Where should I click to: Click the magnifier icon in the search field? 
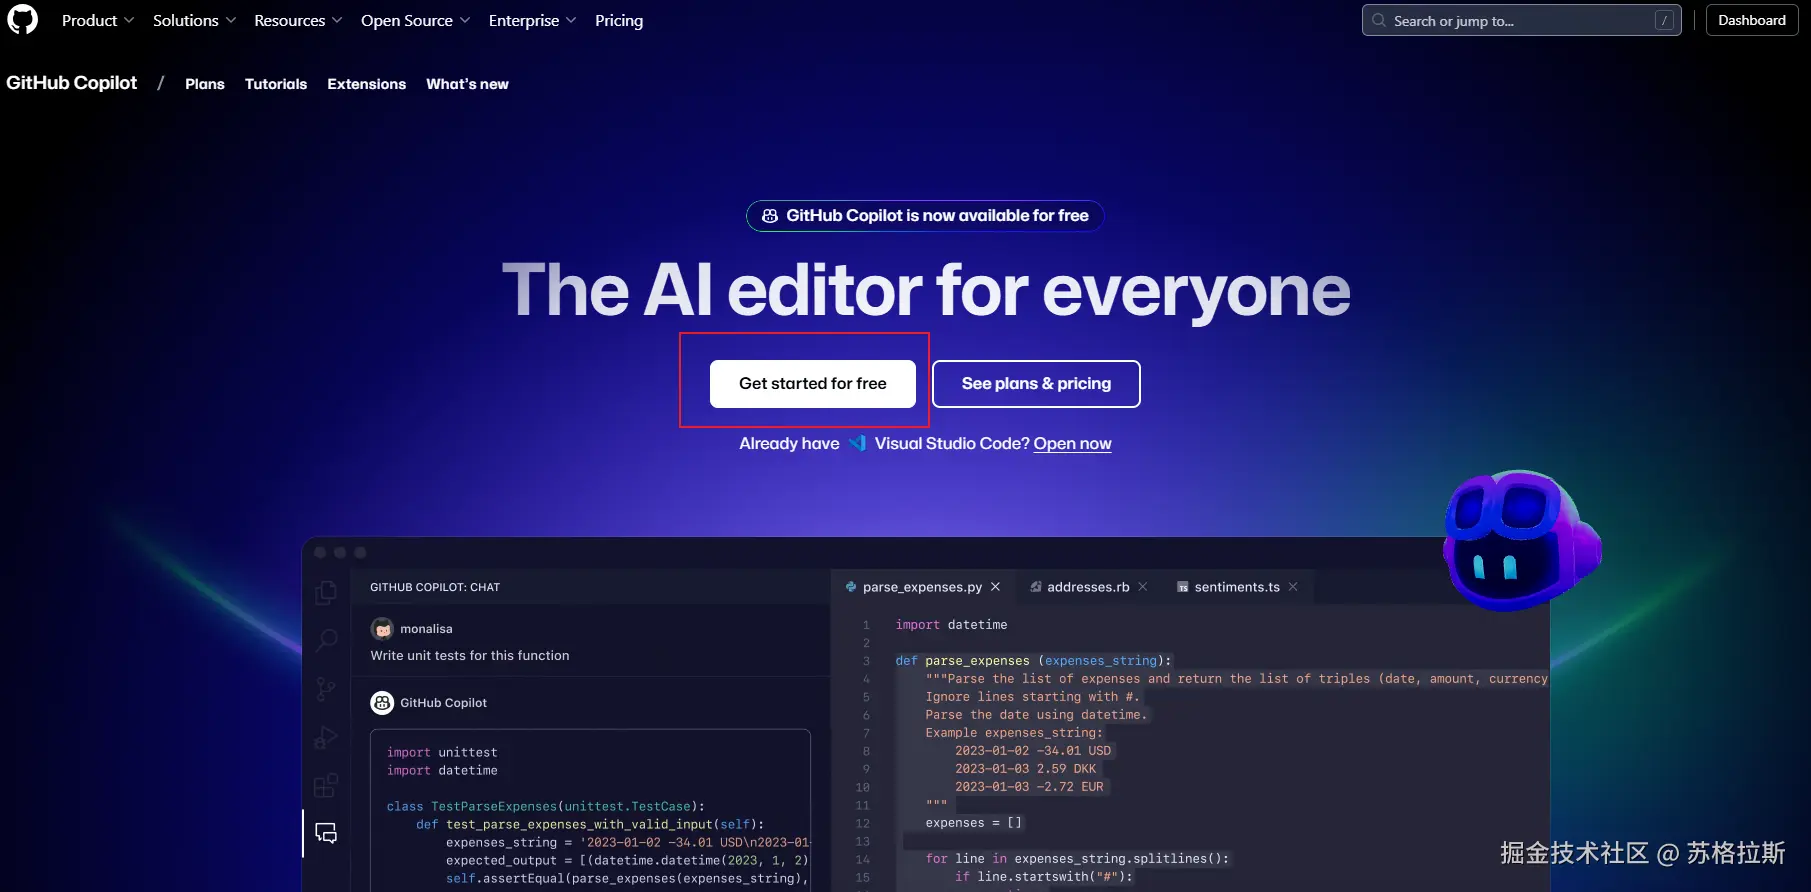1379,20
